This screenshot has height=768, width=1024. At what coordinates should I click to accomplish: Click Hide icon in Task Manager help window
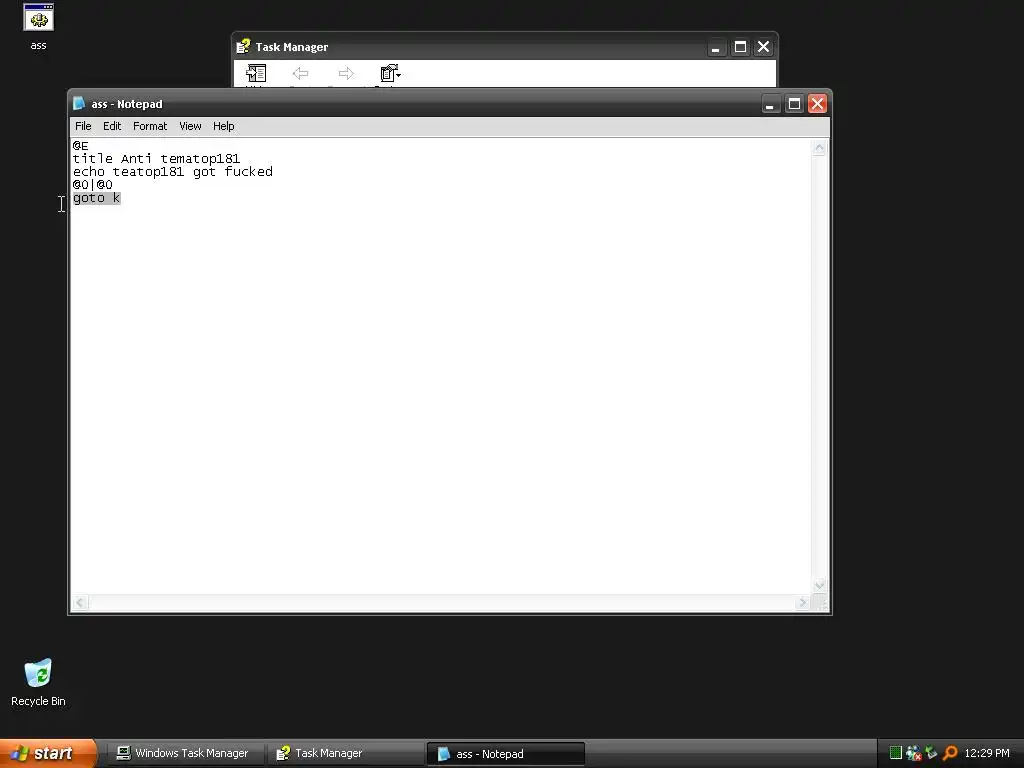[255, 74]
